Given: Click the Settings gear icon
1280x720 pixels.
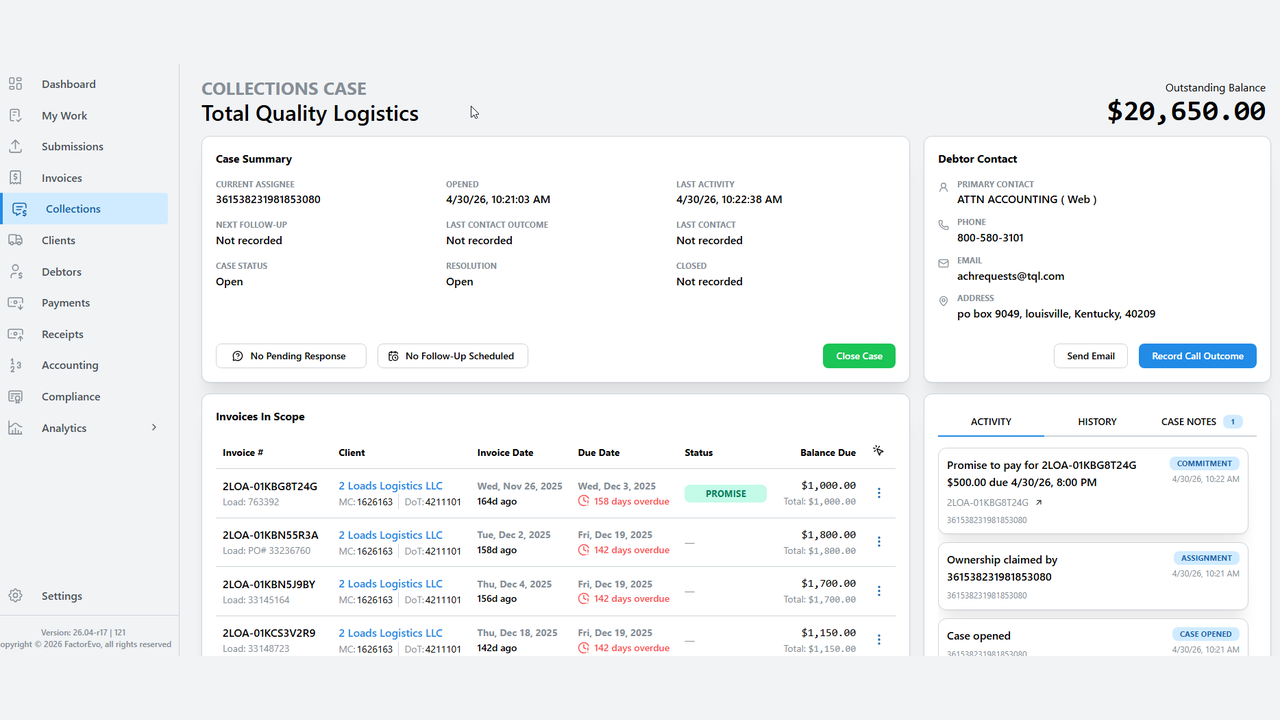Looking at the screenshot, I should (x=15, y=596).
